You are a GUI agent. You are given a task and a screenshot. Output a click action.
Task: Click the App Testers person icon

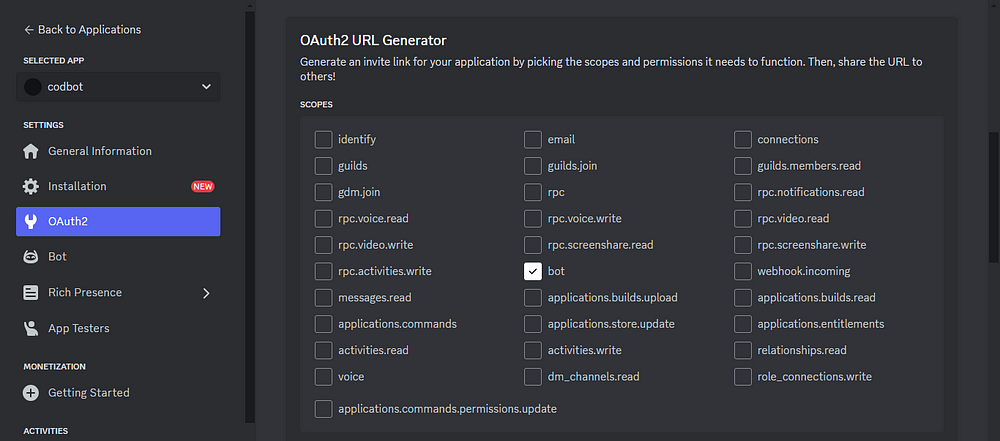coord(31,328)
